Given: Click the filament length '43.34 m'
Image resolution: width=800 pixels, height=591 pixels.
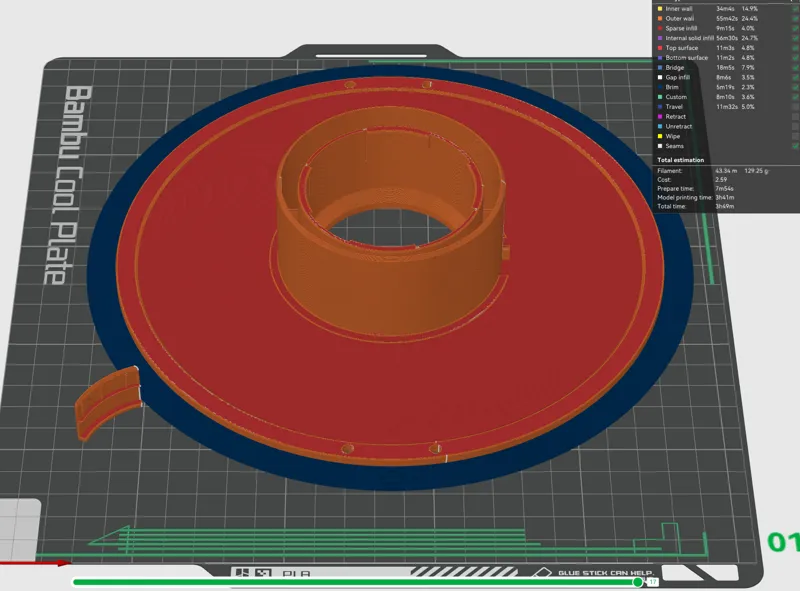Looking at the screenshot, I should click(x=726, y=171).
